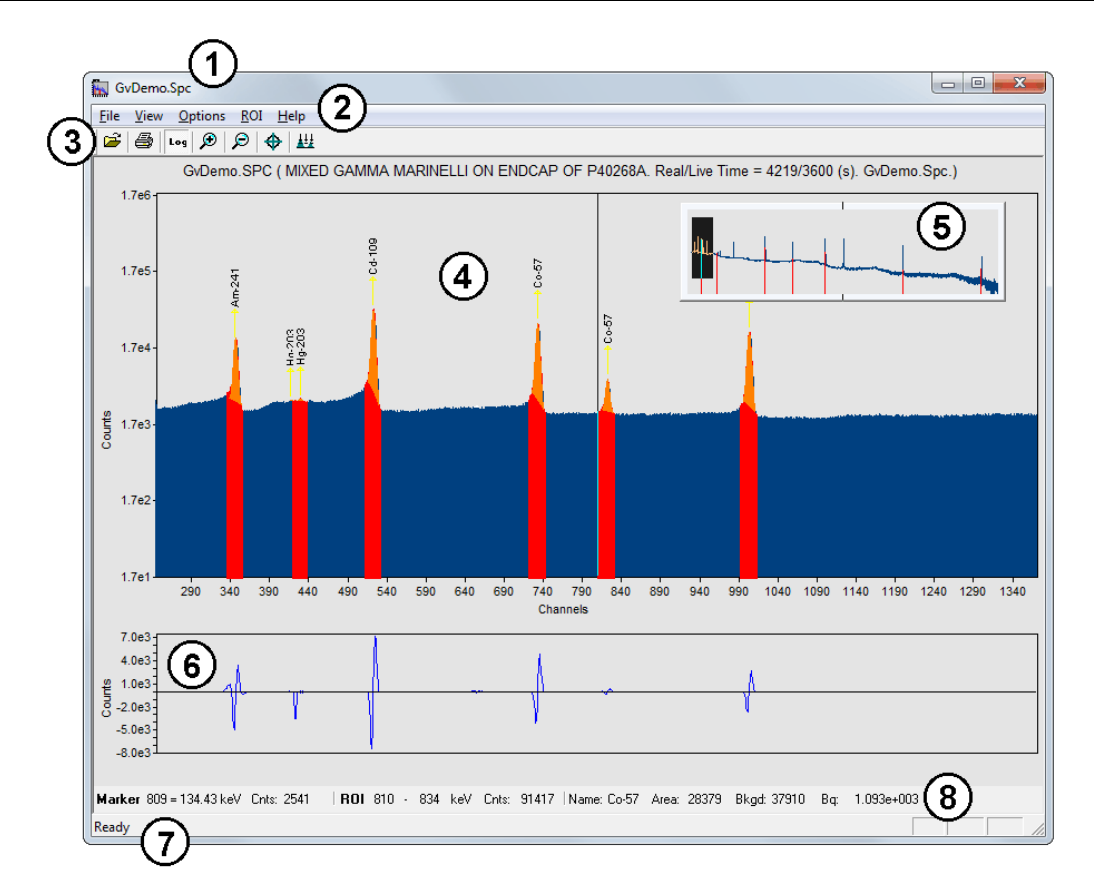Open the File menu
Screen dimensions: 1094x874
coord(110,116)
